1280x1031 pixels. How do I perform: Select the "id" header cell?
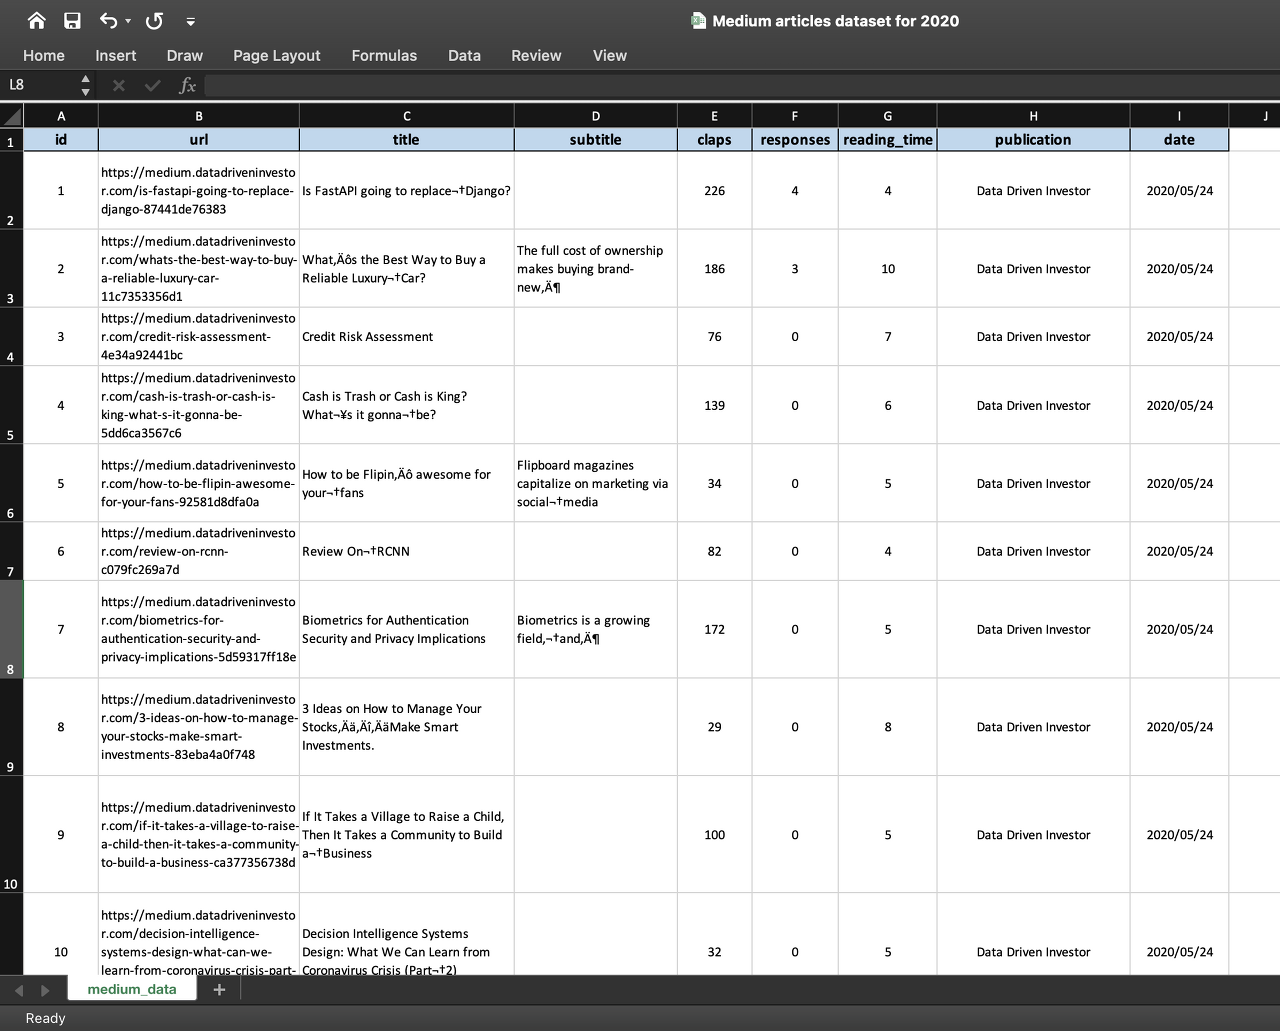click(61, 140)
